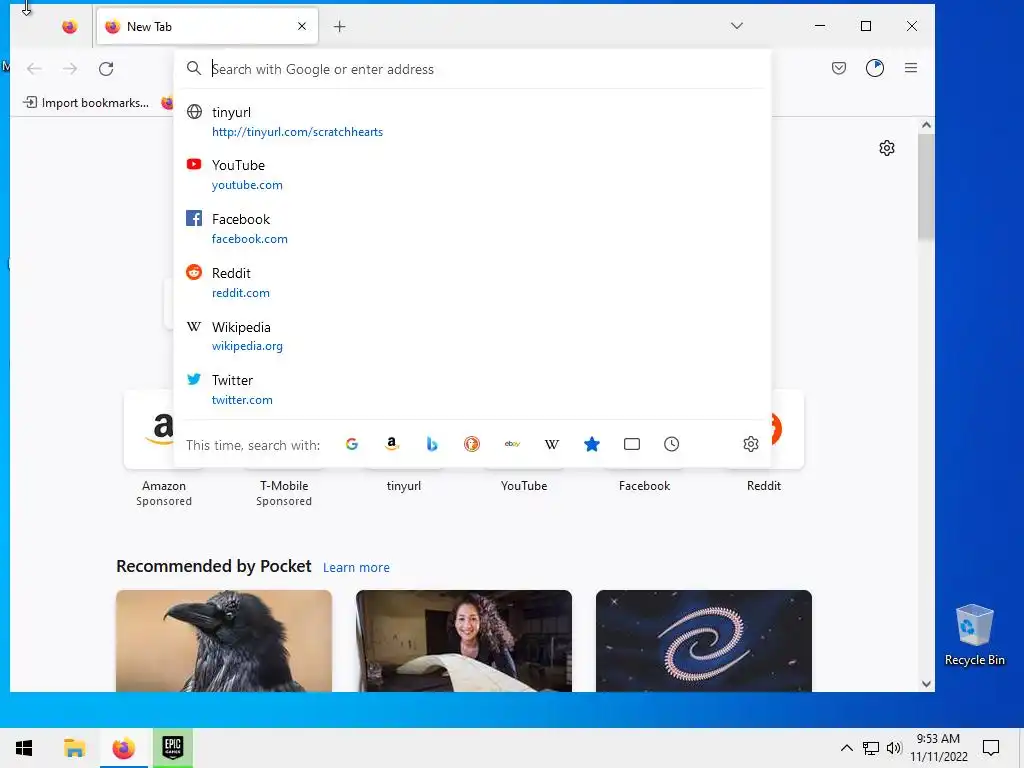The height and width of the screenshot is (768, 1024).
Task: Switch to the New Tab tab
Action: pos(207,27)
